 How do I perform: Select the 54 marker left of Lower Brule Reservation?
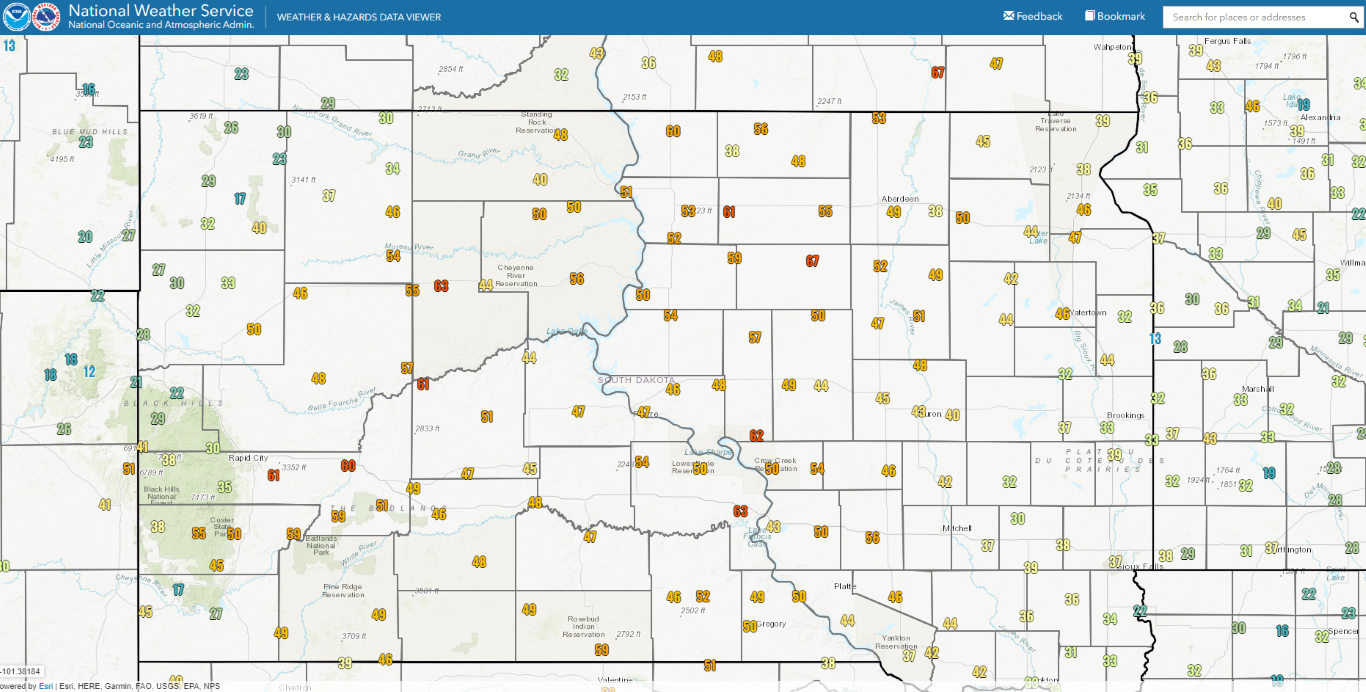pyautogui.click(x=642, y=462)
